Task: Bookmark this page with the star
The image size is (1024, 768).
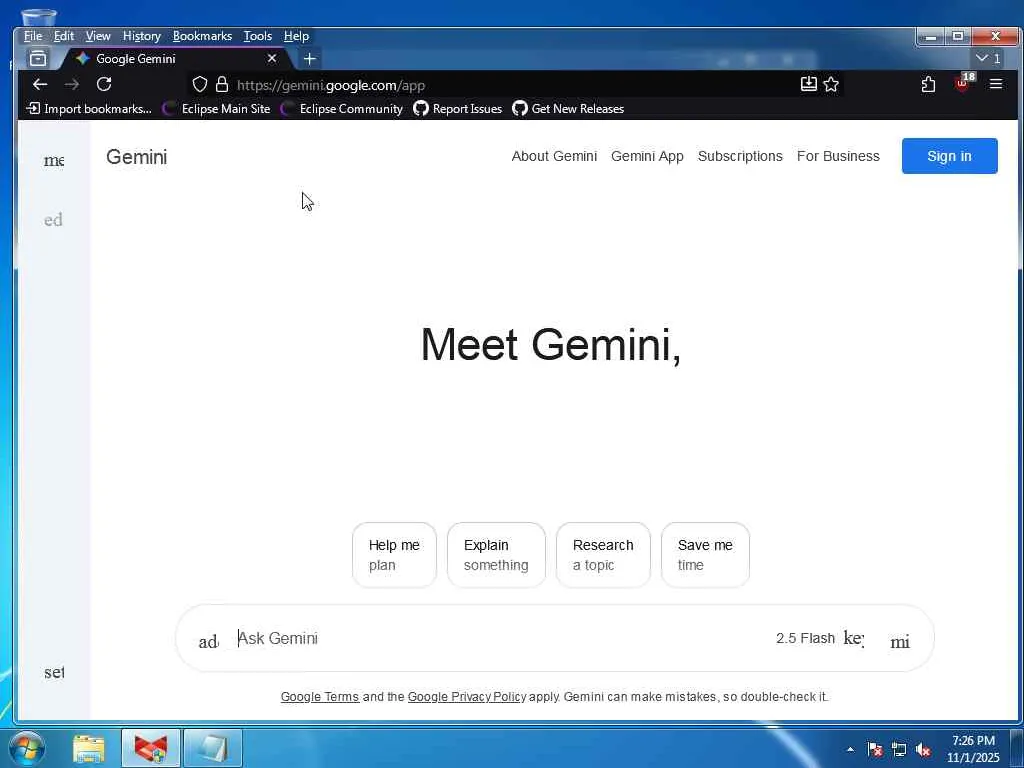Action: point(831,84)
